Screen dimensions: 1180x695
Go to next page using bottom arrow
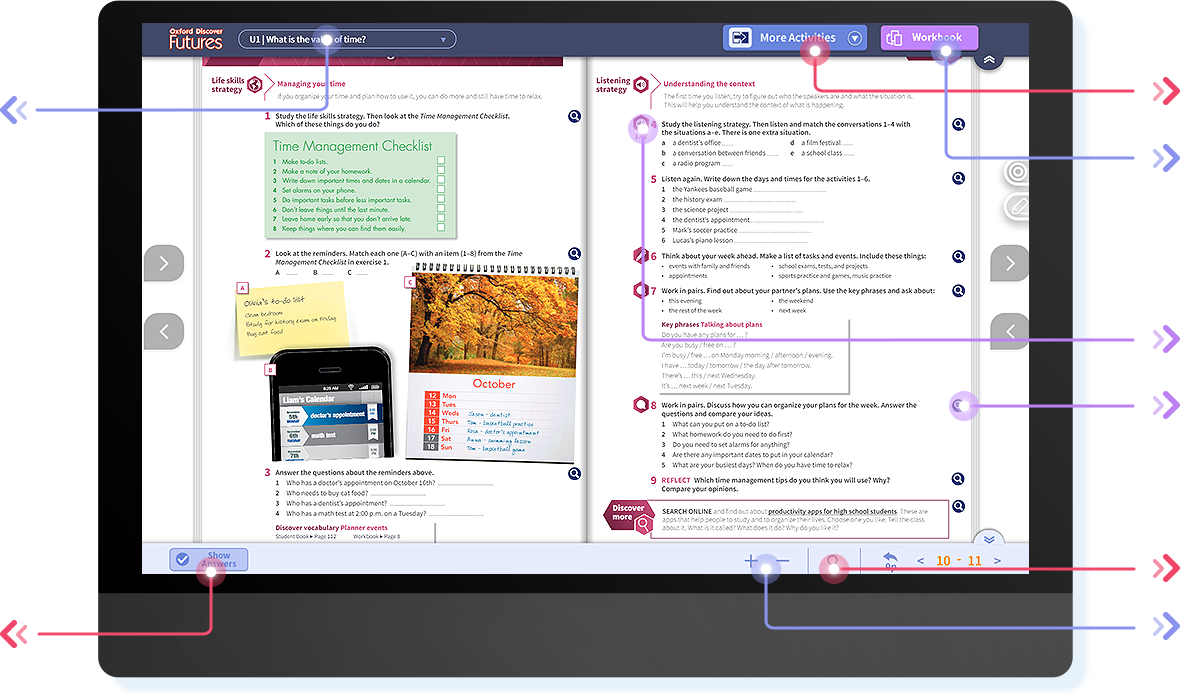click(x=997, y=561)
